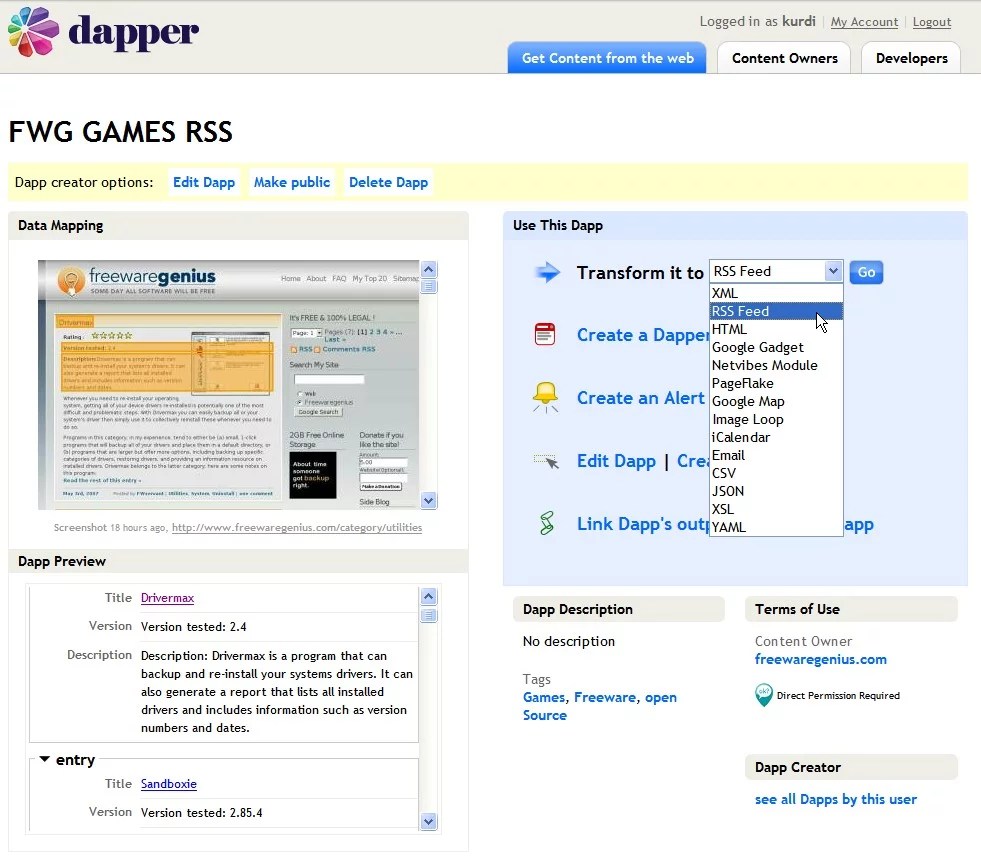This screenshot has height=866, width=981.
Task: Click the green chain Link Dapp icon
Action: click(x=546, y=523)
